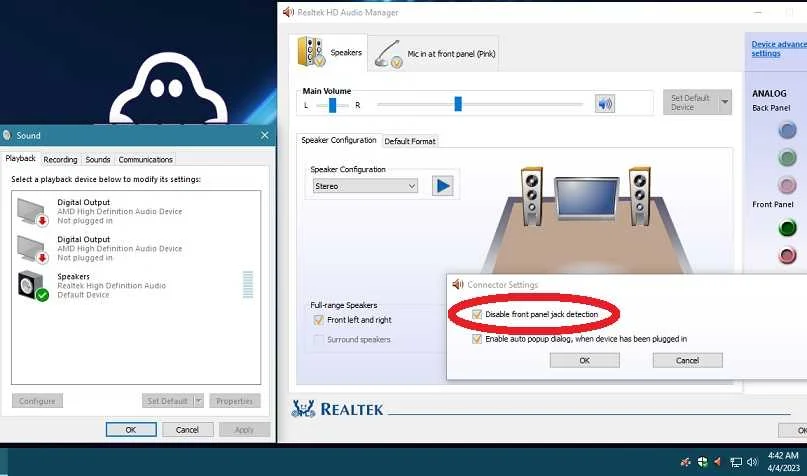The image size is (807, 476).
Task: Toggle Front left and right checkbox
Action: [x=318, y=320]
